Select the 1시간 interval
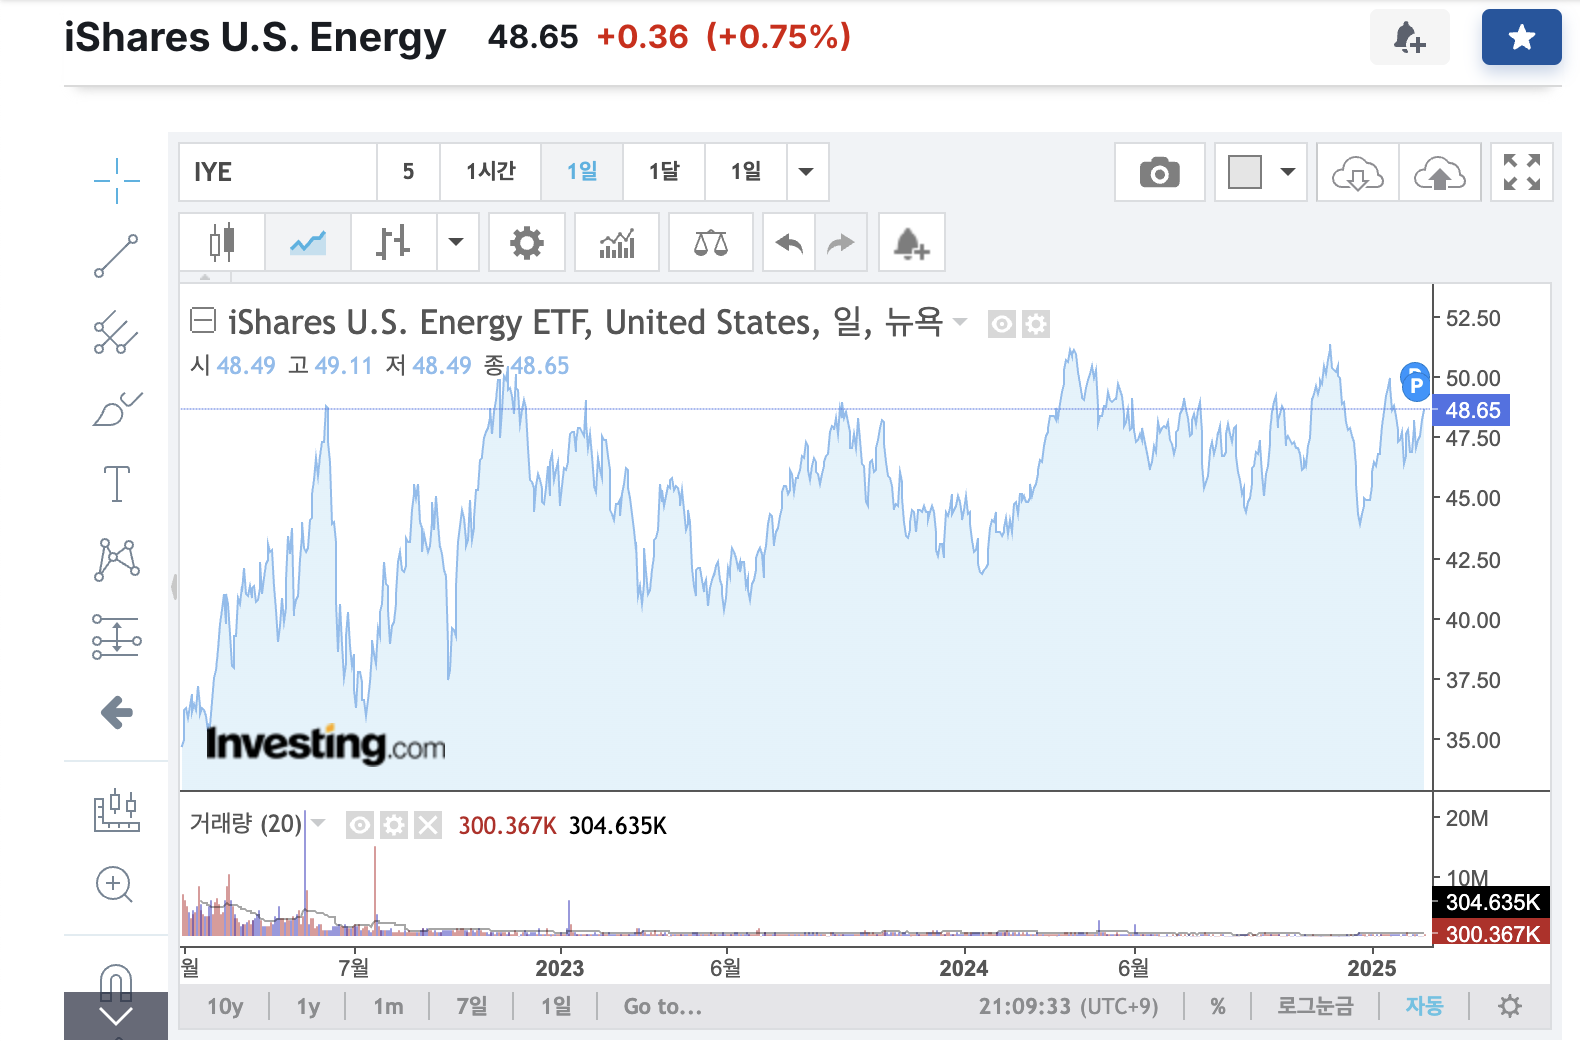The height and width of the screenshot is (1042, 1580). 491,172
